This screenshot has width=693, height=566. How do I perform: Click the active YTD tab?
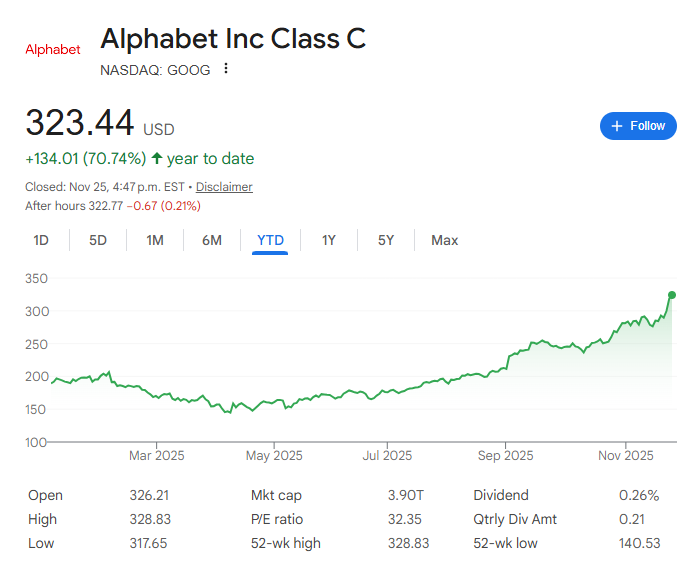pyautogui.click(x=270, y=240)
